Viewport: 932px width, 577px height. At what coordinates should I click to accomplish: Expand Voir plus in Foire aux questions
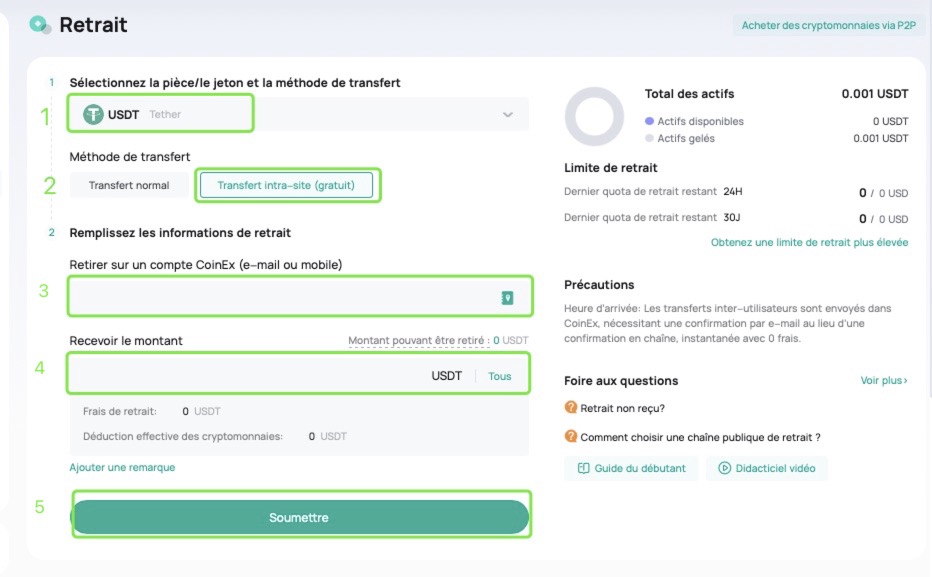click(x=884, y=380)
